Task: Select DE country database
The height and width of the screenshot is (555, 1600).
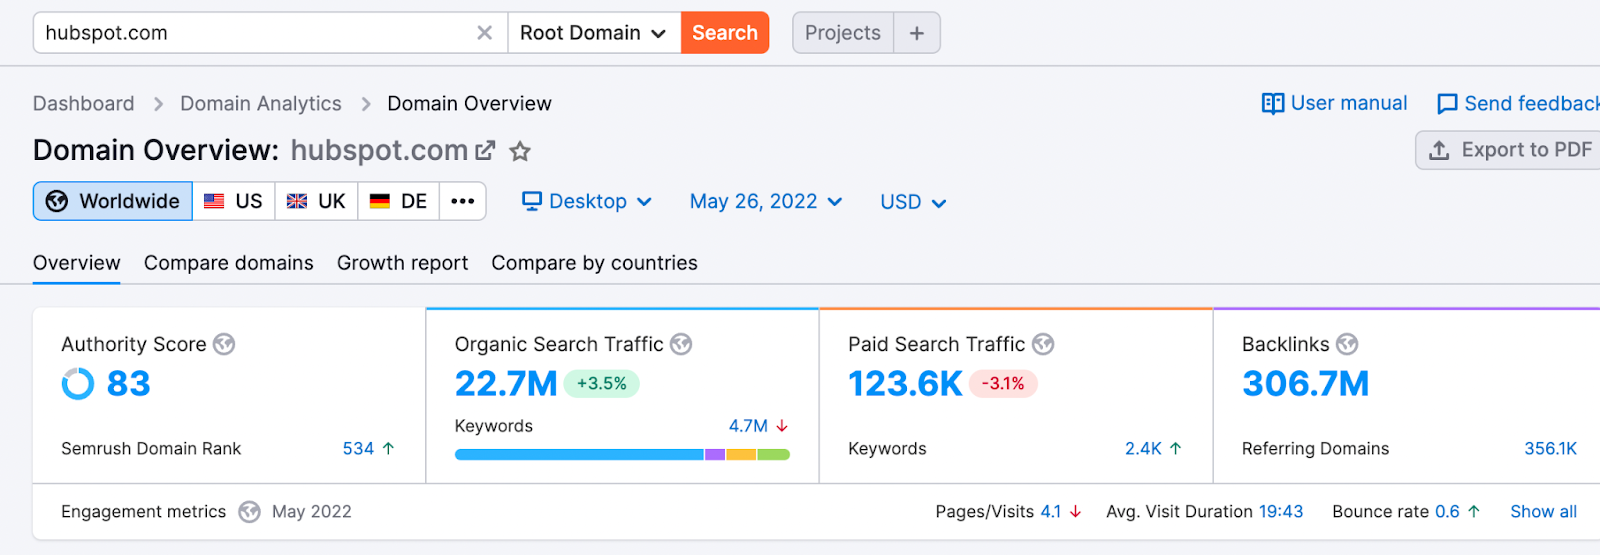Action: click(x=399, y=201)
